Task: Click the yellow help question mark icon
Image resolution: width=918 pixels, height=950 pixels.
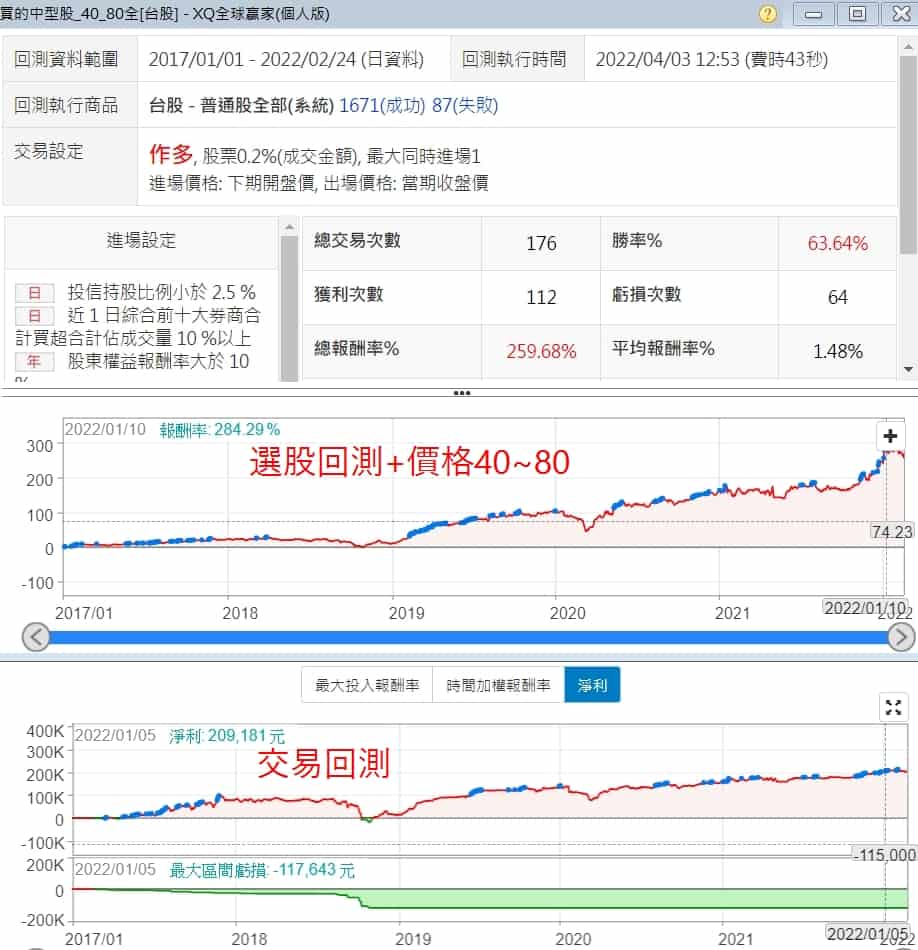Action: coord(767,14)
